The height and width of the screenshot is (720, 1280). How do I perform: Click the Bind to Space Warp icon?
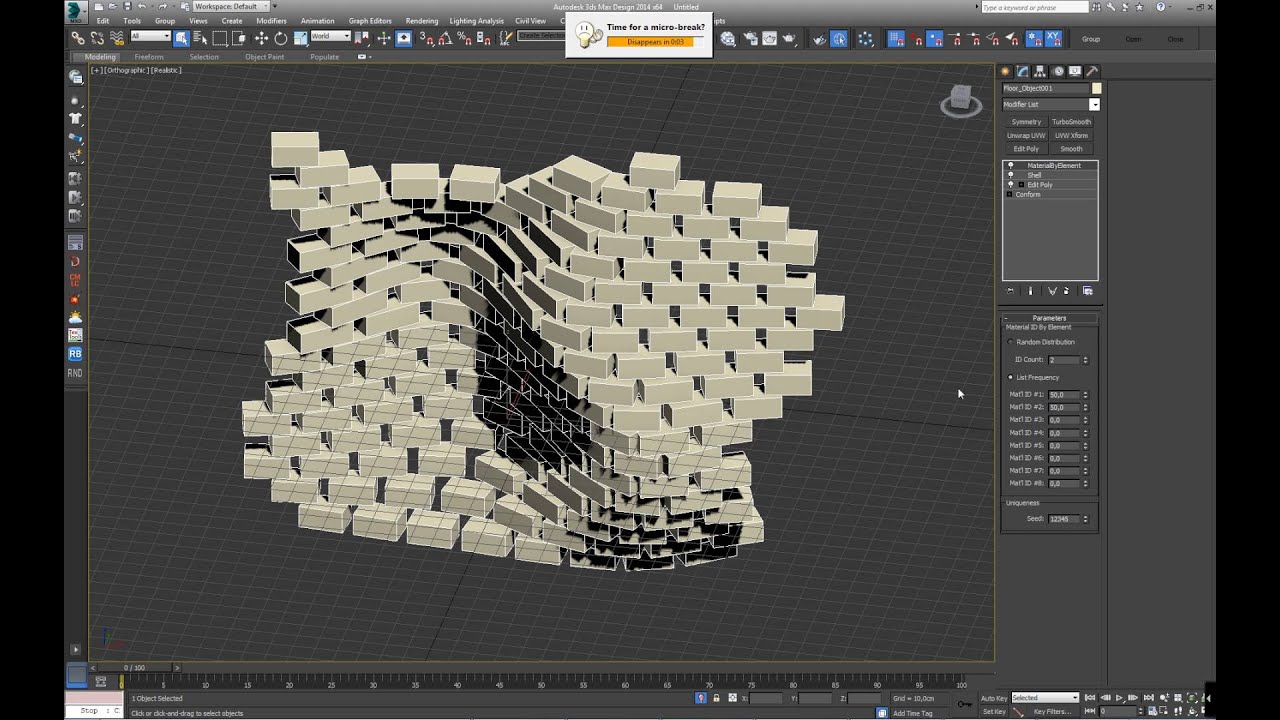(x=116, y=38)
